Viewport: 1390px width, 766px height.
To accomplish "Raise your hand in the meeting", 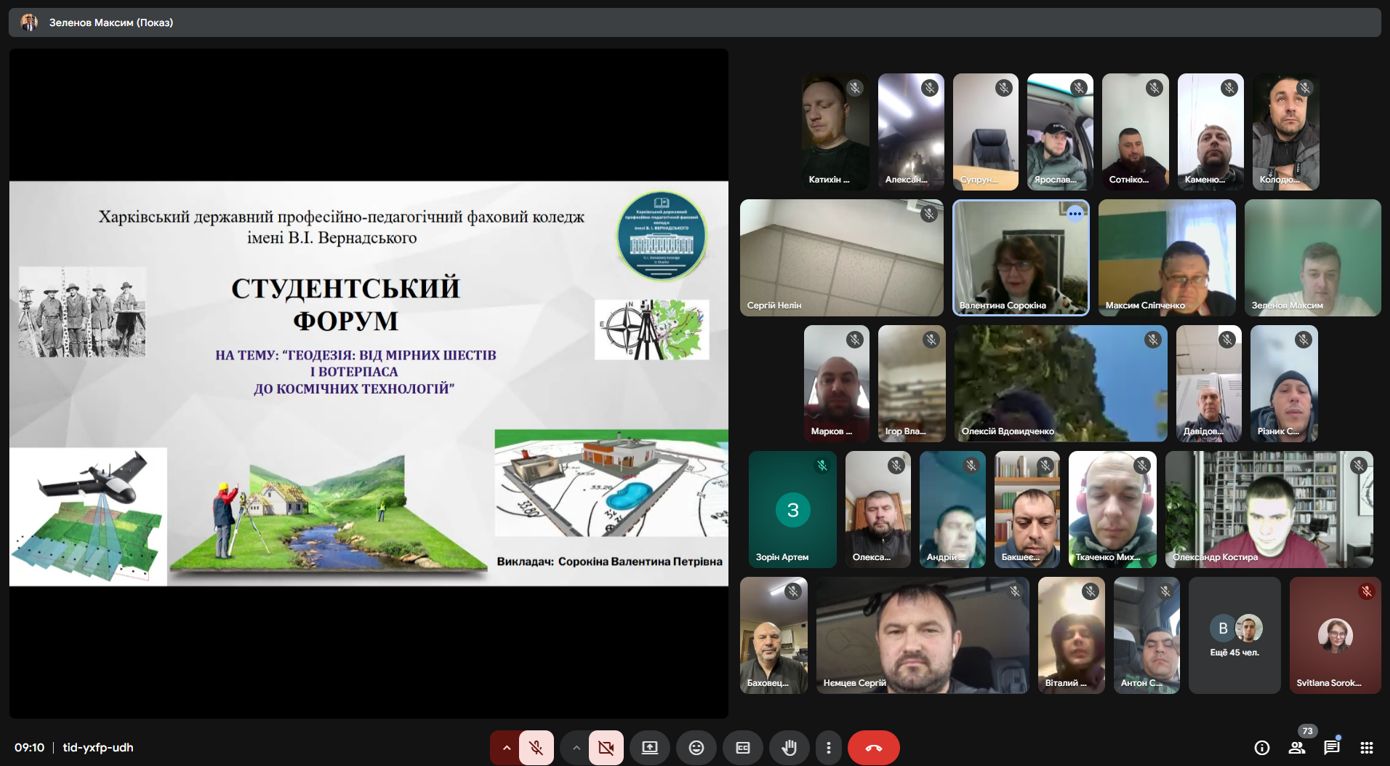I will pyautogui.click(x=789, y=748).
